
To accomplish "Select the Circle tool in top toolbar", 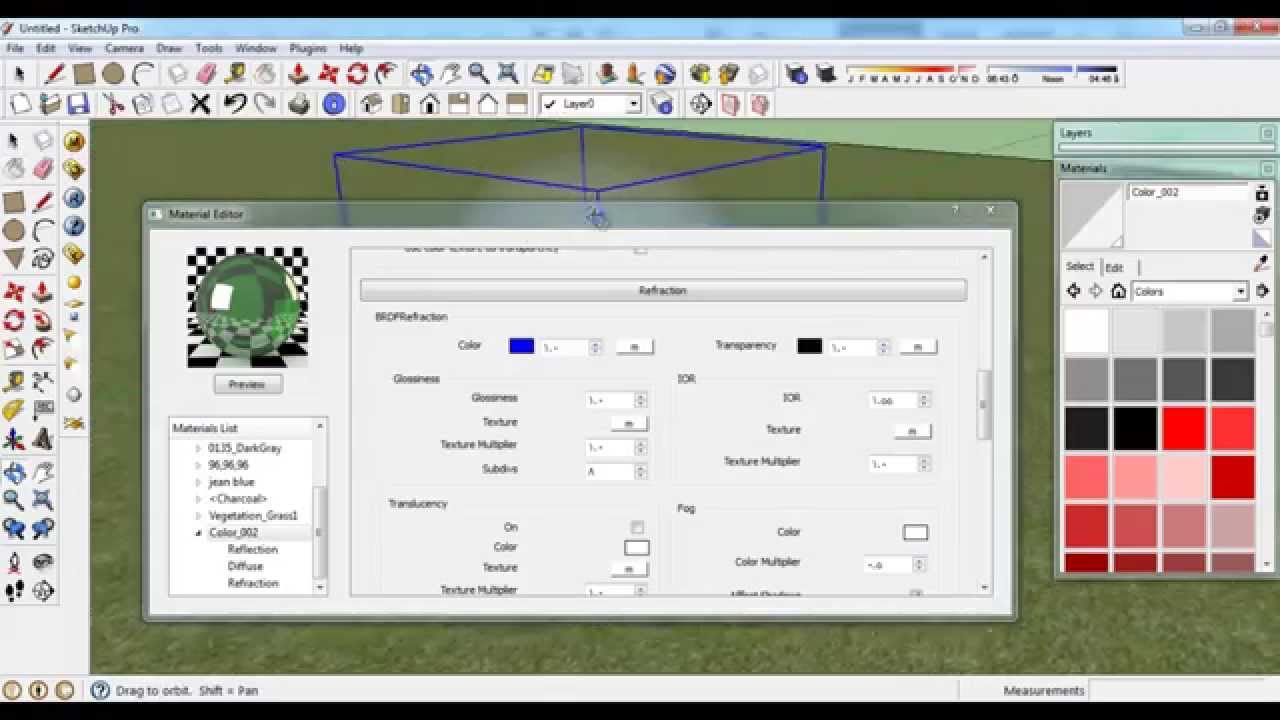I will 113,74.
